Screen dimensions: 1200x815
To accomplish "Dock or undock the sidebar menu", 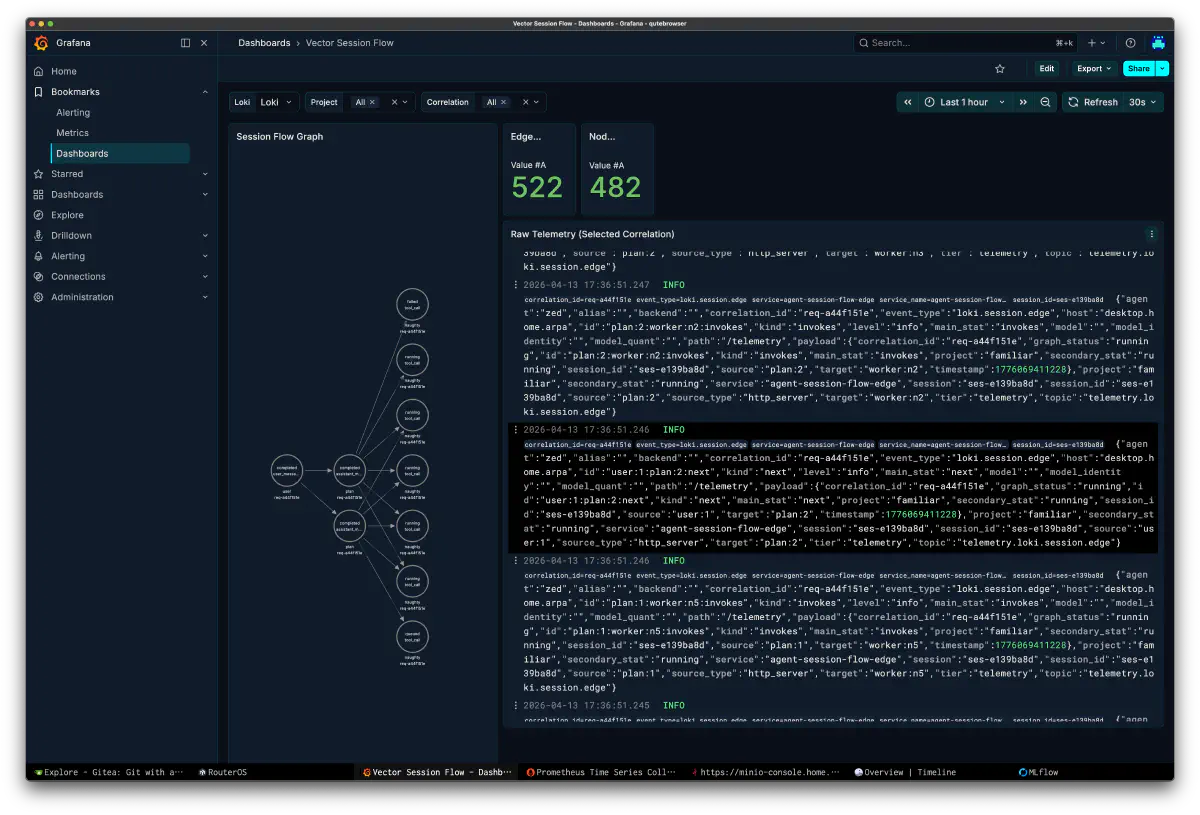I will (185, 43).
